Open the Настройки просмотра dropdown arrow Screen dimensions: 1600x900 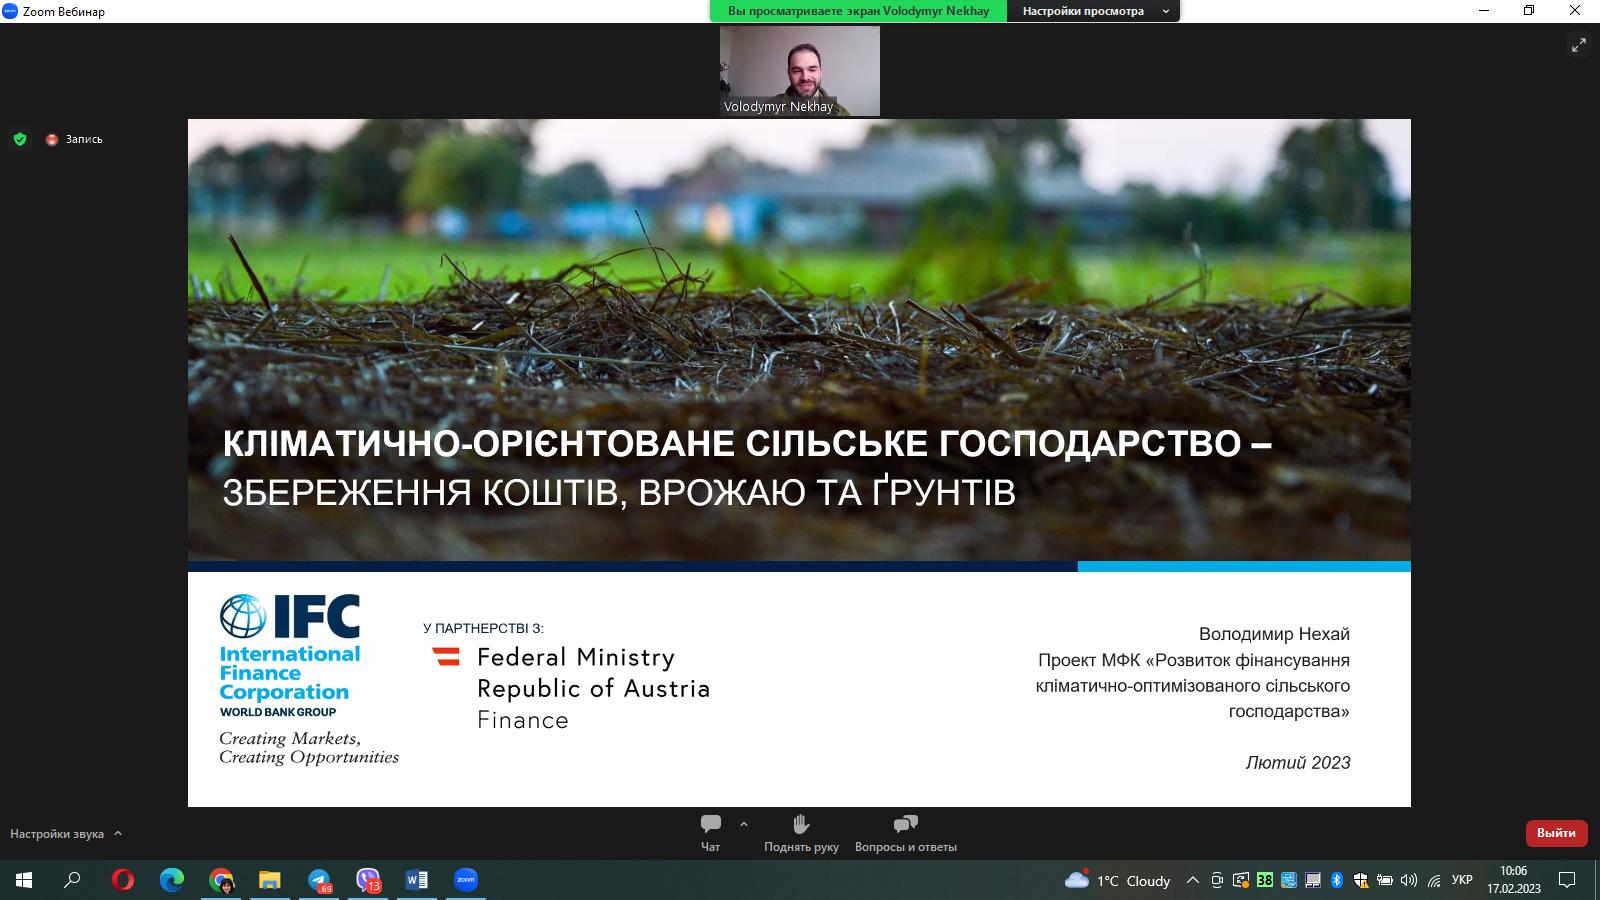tap(1163, 11)
